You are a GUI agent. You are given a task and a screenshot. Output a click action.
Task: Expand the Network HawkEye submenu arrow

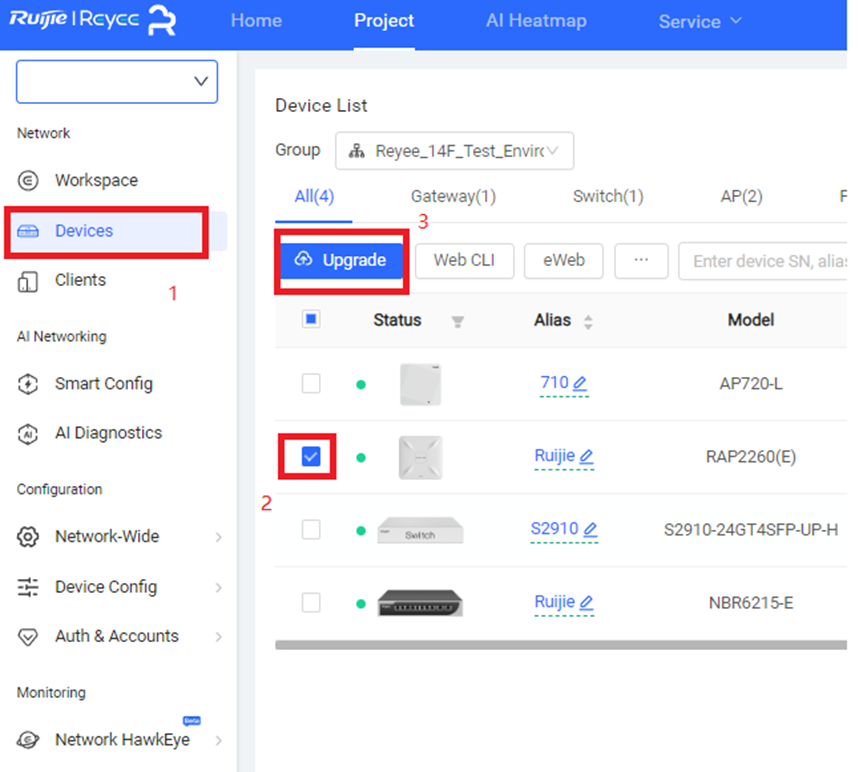(219, 740)
